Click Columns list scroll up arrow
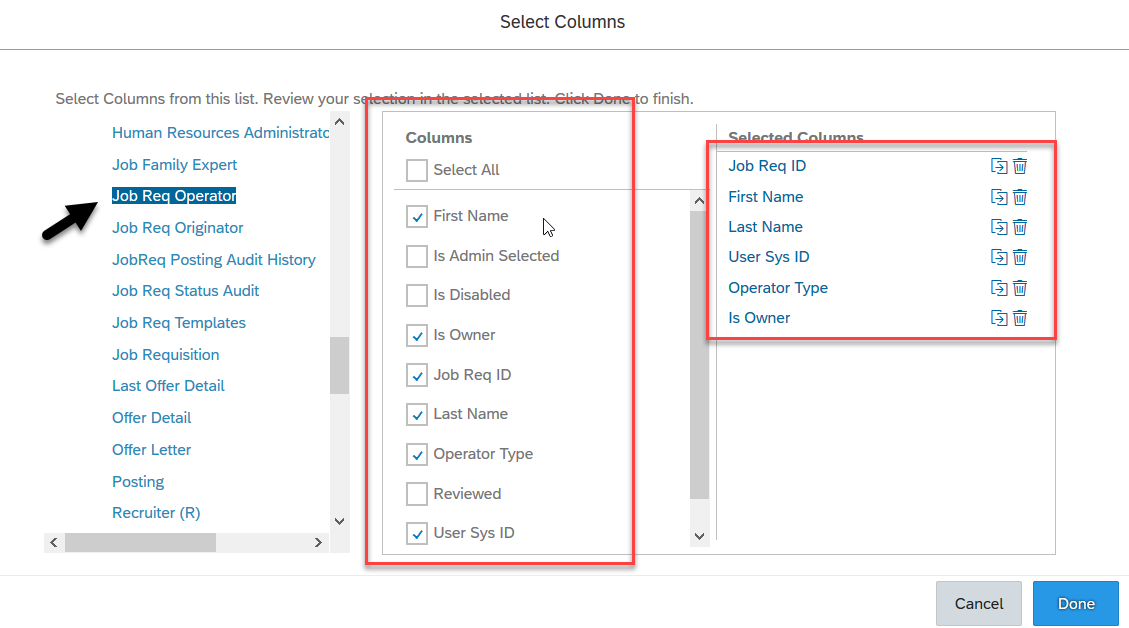This screenshot has height=628, width=1129. click(x=699, y=201)
